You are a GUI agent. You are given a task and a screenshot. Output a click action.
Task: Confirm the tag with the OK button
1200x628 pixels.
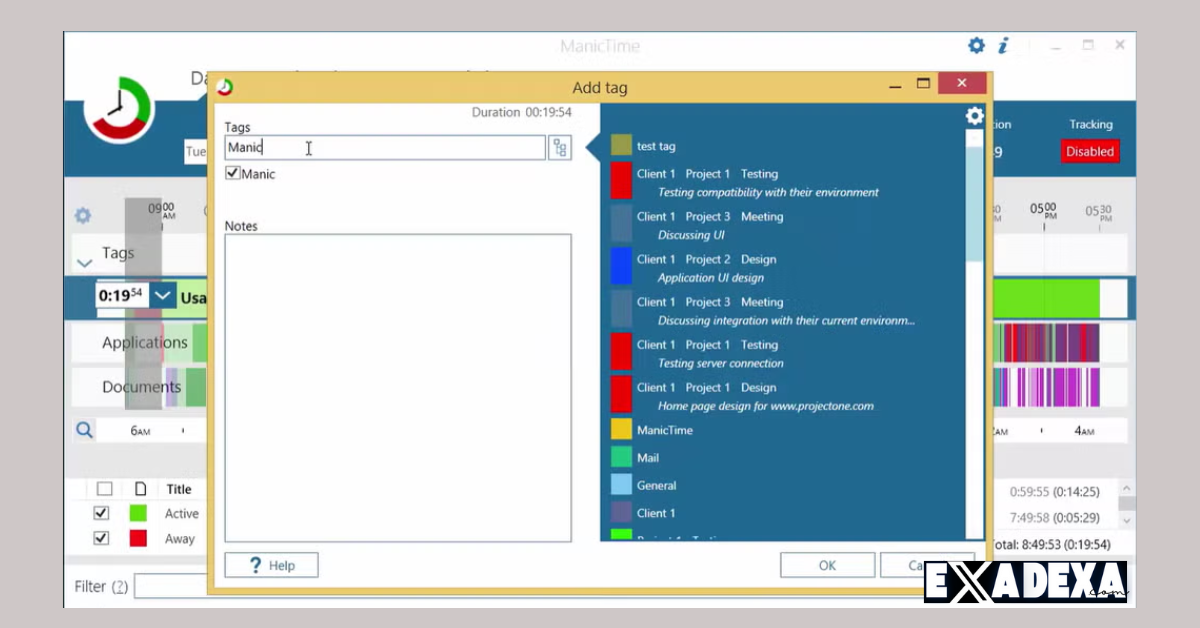point(827,564)
